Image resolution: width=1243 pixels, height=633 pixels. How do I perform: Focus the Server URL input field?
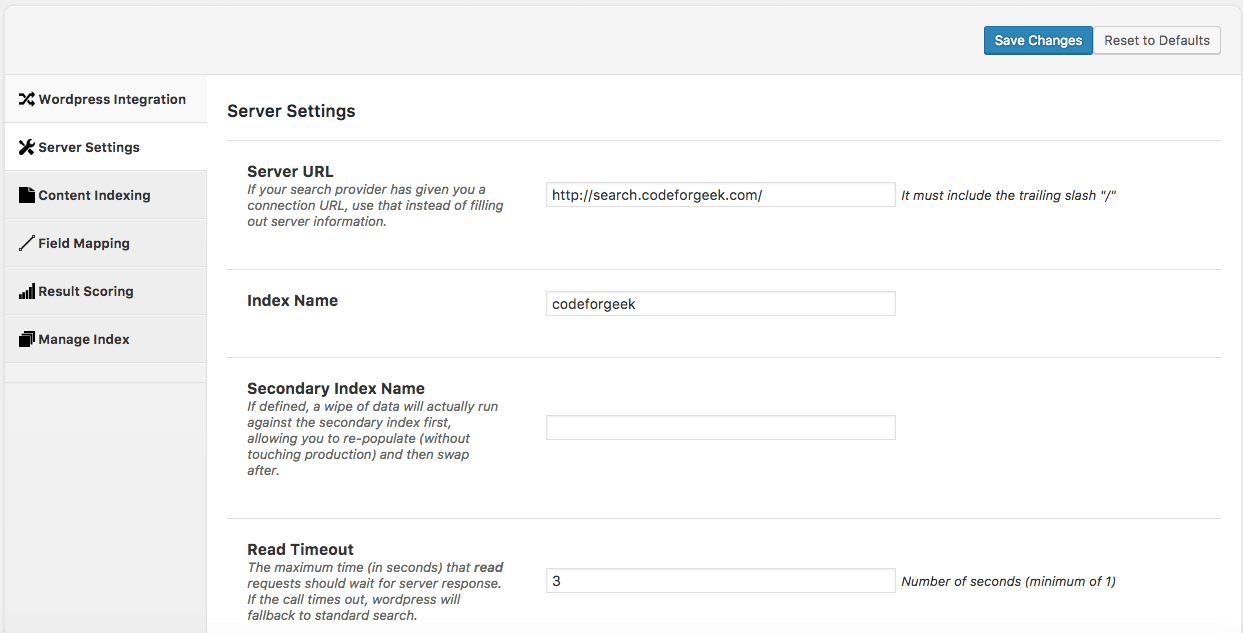coord(720,195)
